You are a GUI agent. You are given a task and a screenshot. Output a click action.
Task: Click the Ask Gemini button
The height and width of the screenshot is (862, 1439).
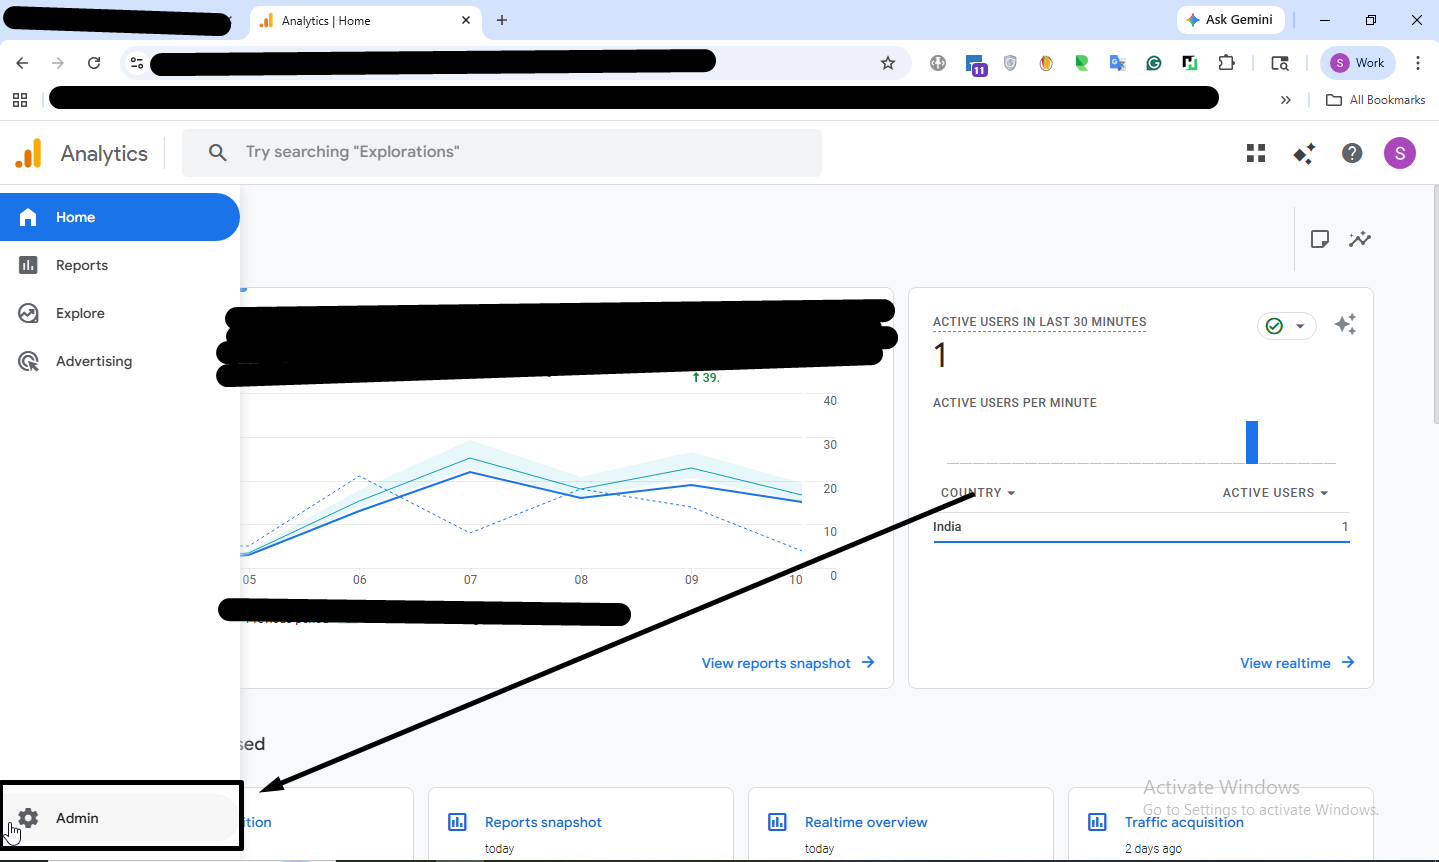click(1231, 20)
